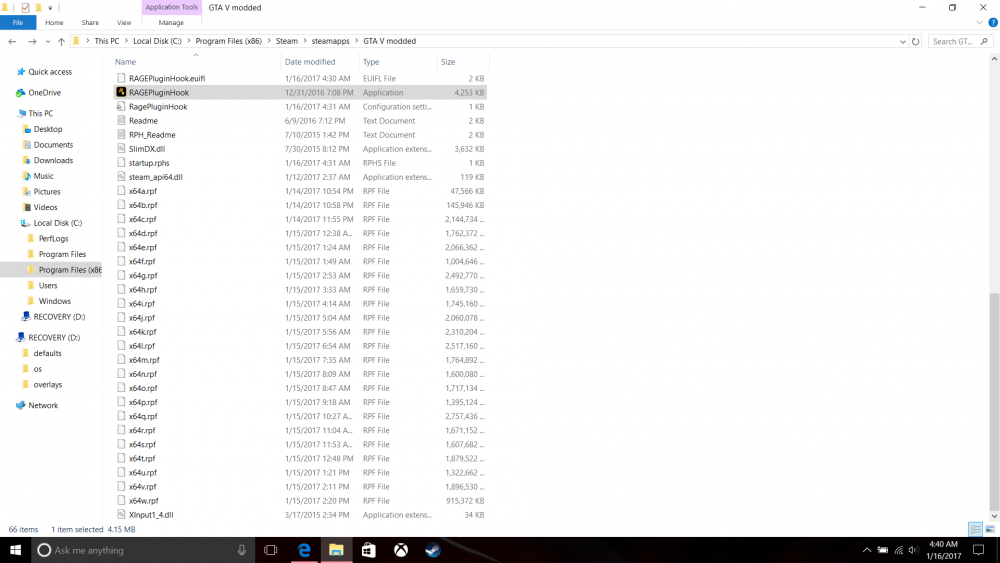The width and height of the screenshot is (1000, 563).
Task: Switch to Large icons view layout icon
Action: click(x=990, y=529)
